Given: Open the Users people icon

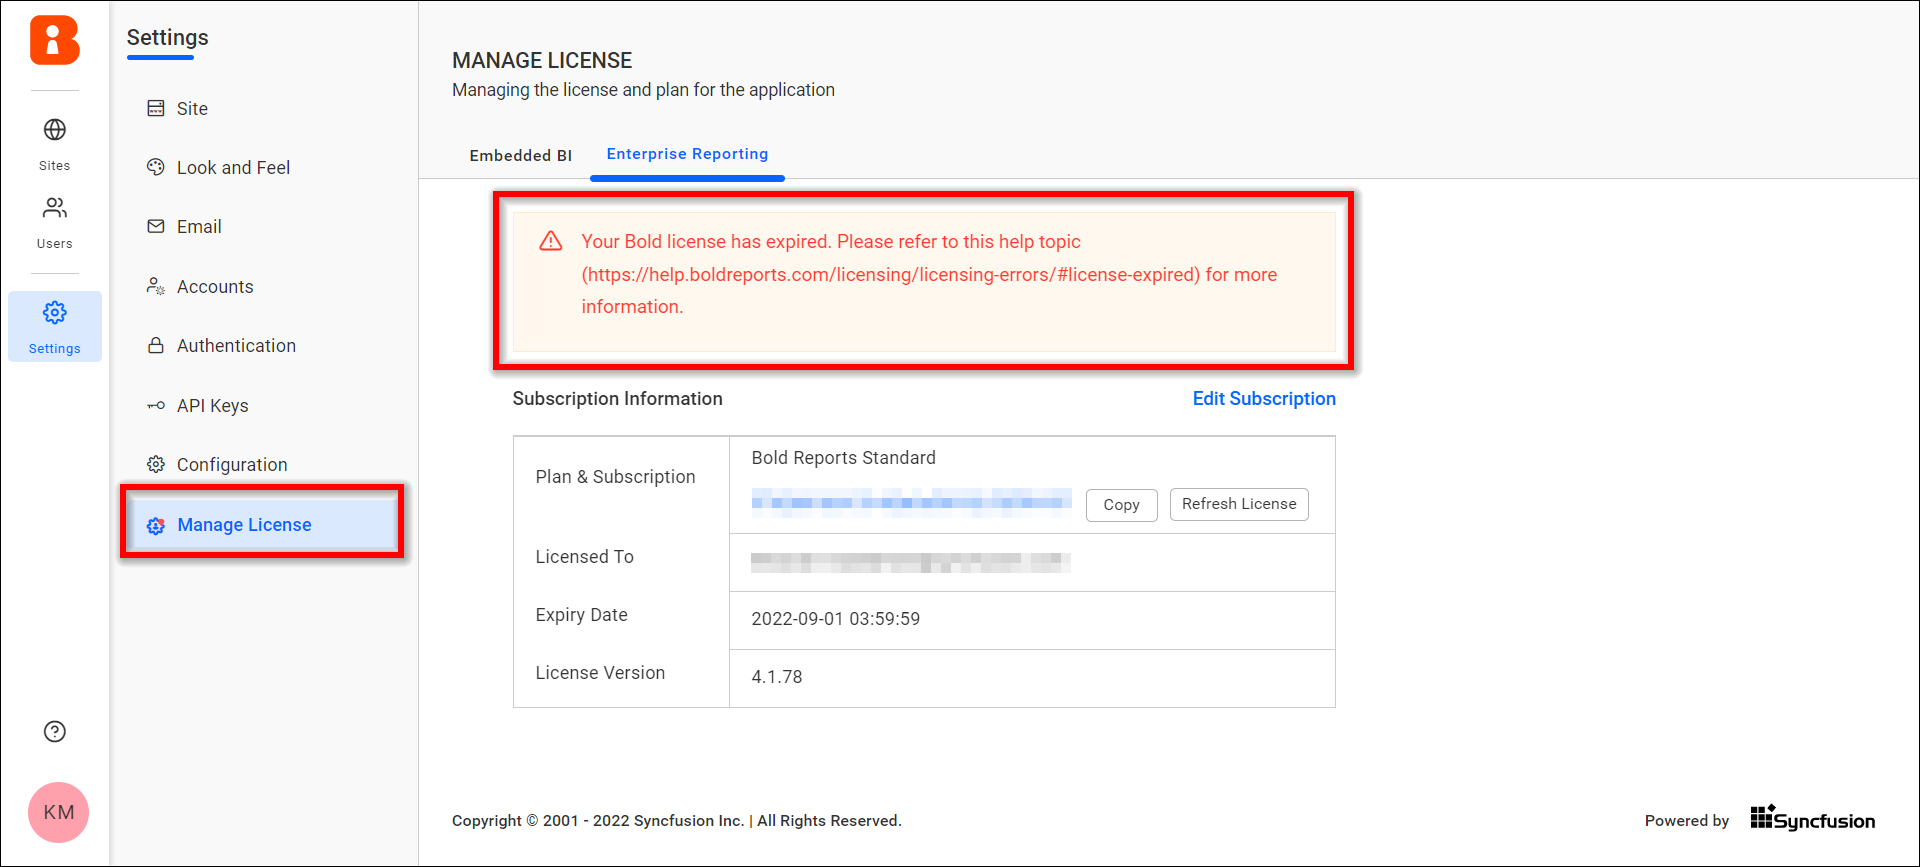Looking at the screenshot, I should [55, 208].
